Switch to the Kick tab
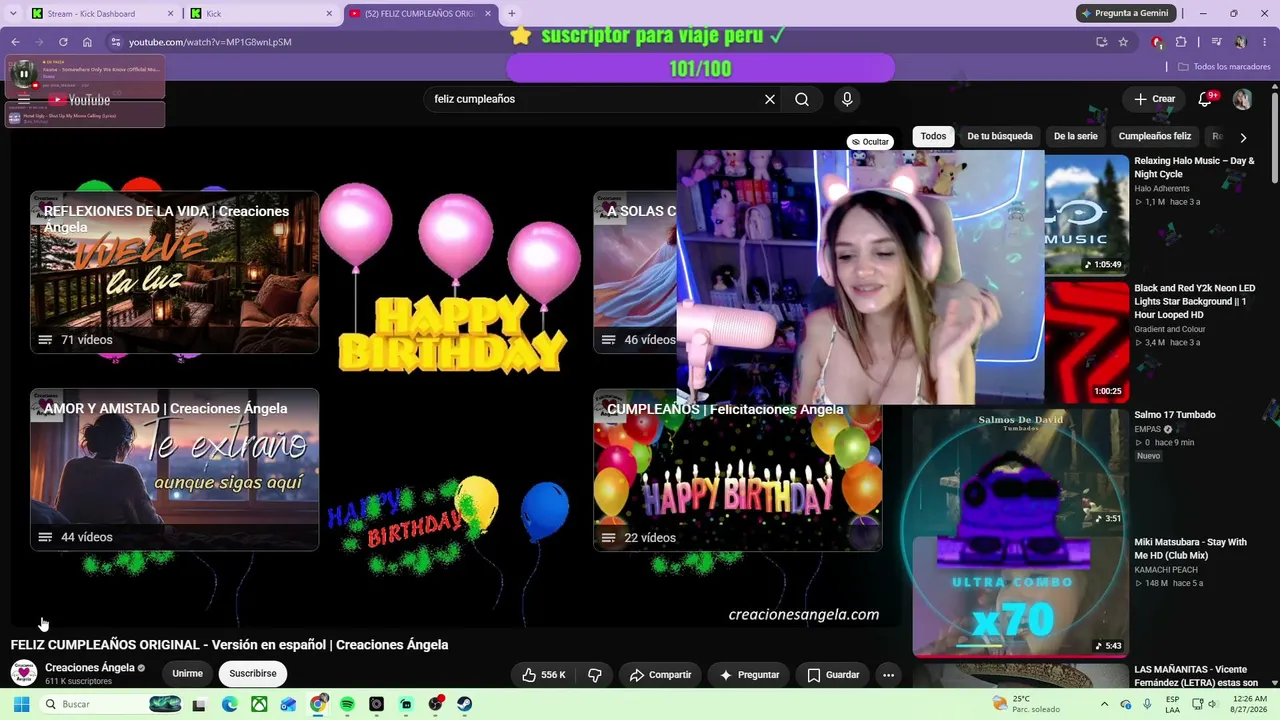 pyautogui.click(x=262, y=14)
